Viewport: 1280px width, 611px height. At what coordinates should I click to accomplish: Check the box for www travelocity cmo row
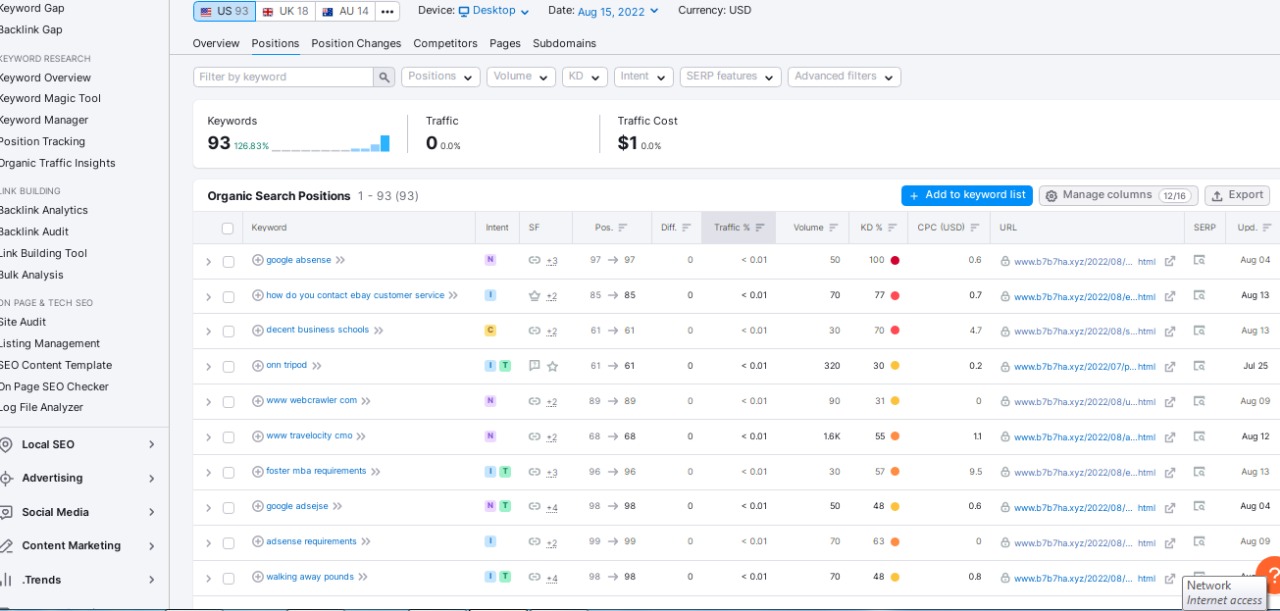228,437
